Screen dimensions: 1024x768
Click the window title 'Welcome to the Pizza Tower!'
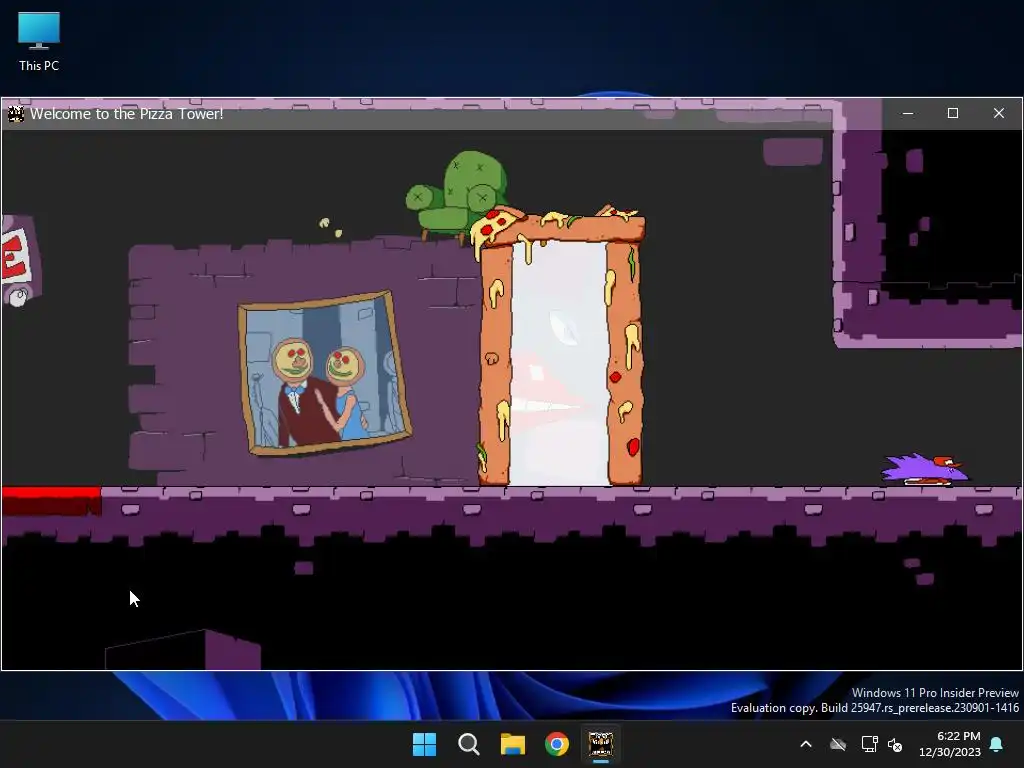[x=127, y=114]
